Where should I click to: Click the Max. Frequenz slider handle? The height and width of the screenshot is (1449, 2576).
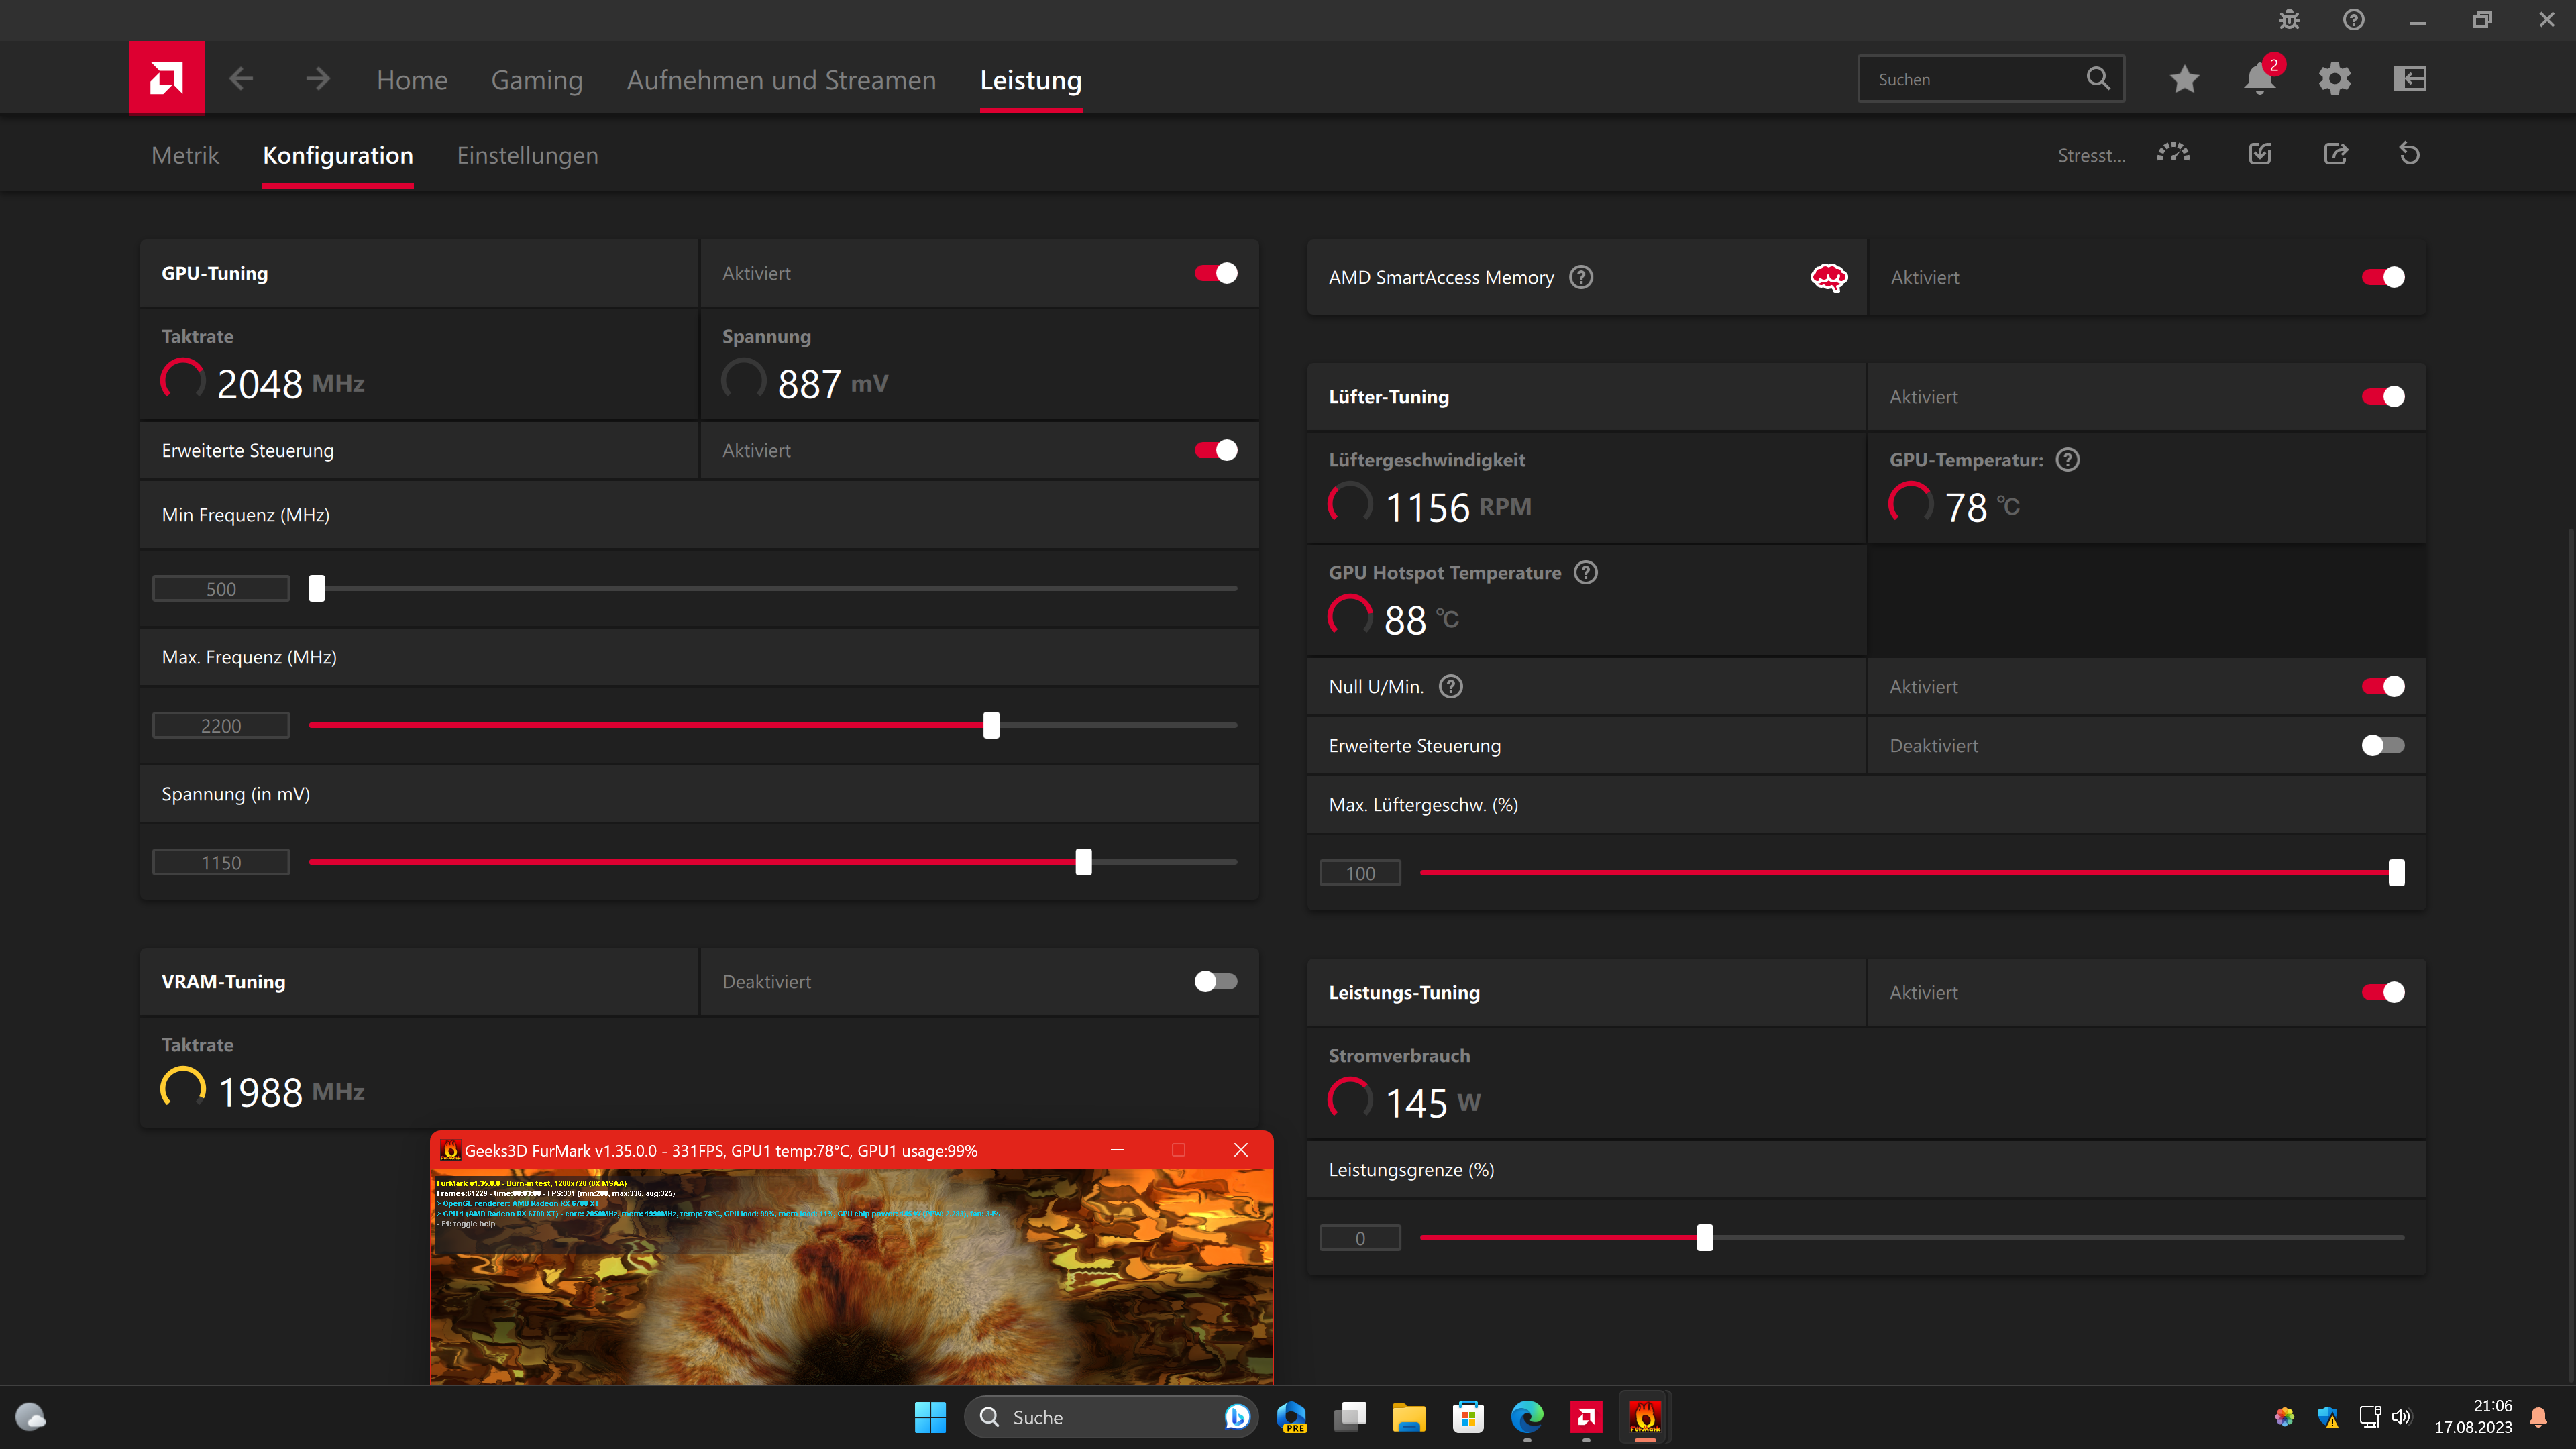[x=991, y=725]
